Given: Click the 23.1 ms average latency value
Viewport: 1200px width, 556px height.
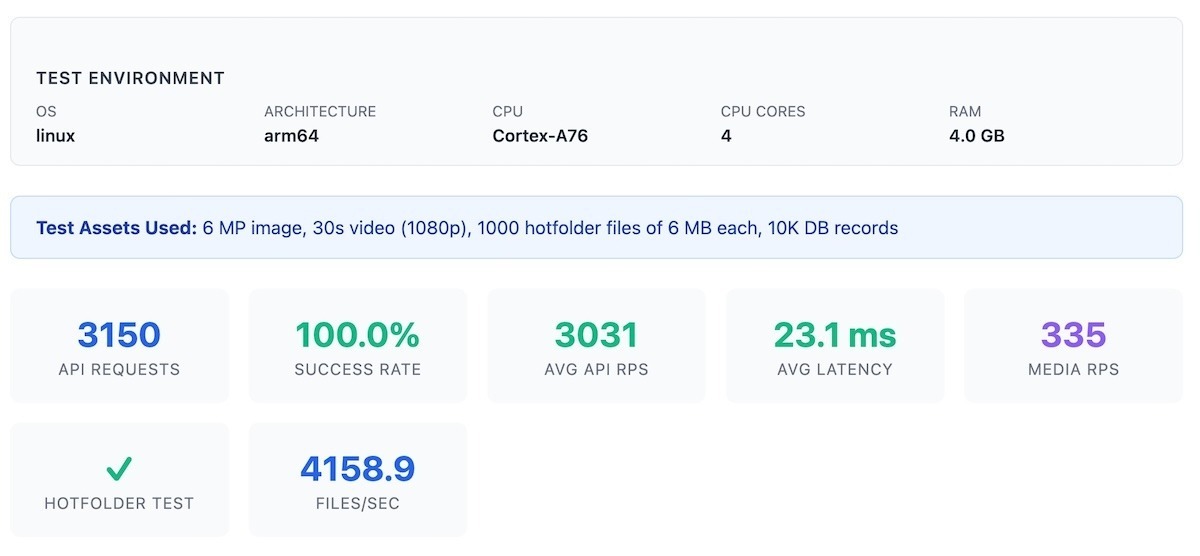Looking at the screenshot, I should 835,335.
